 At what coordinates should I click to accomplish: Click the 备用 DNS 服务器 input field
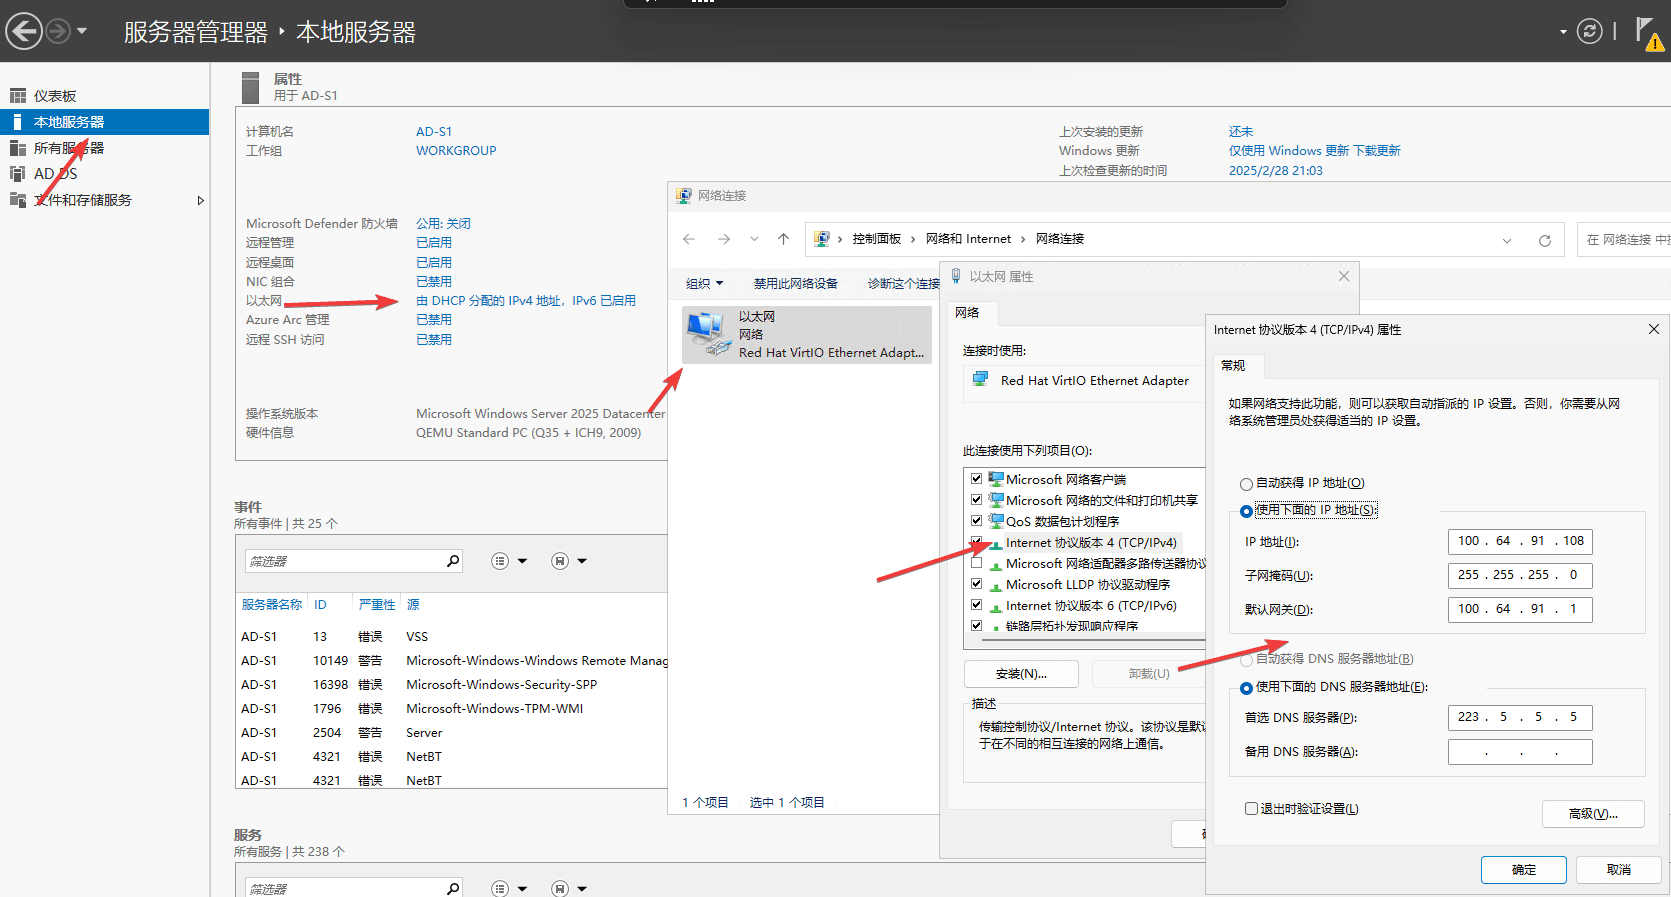1519,752
